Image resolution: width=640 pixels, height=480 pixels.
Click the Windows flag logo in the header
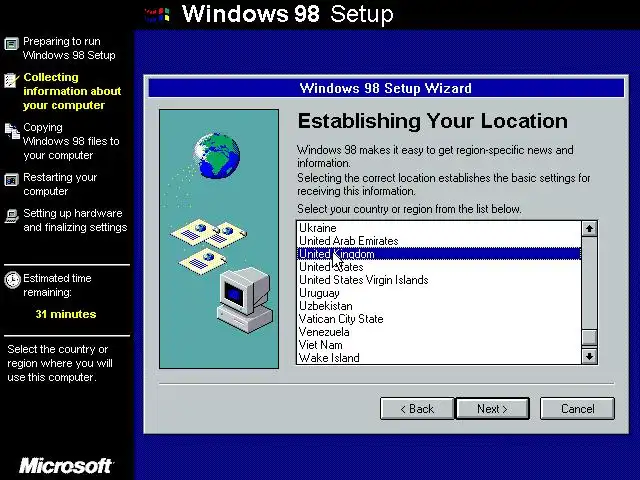tap(157, 15)
